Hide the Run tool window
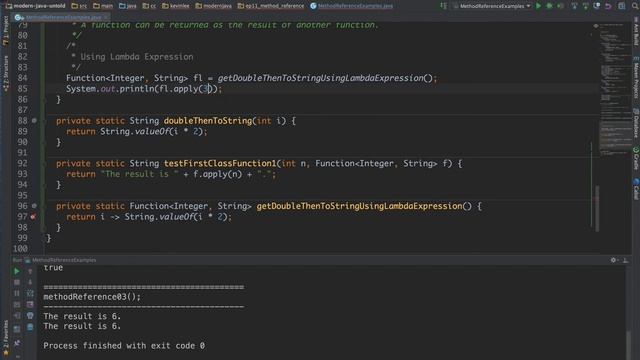 [x=625, y=260]
